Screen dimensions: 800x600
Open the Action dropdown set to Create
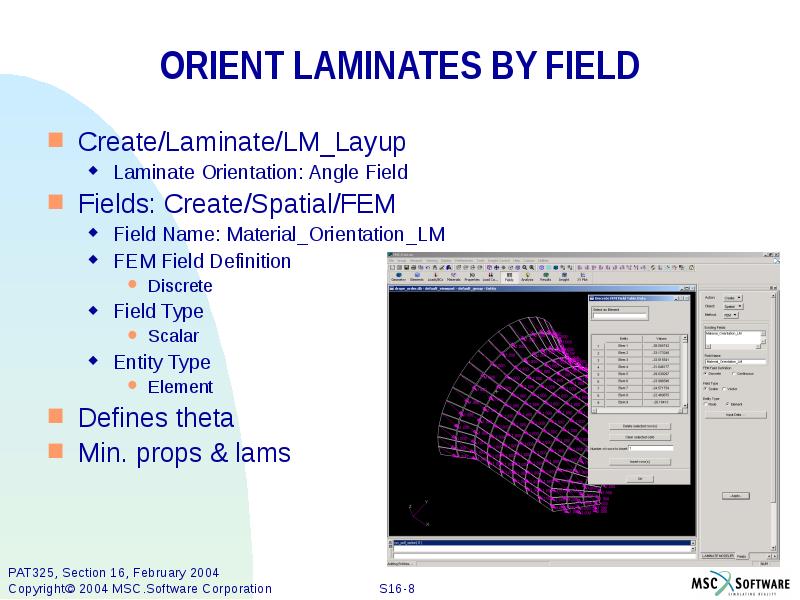[x=732, y=298]
